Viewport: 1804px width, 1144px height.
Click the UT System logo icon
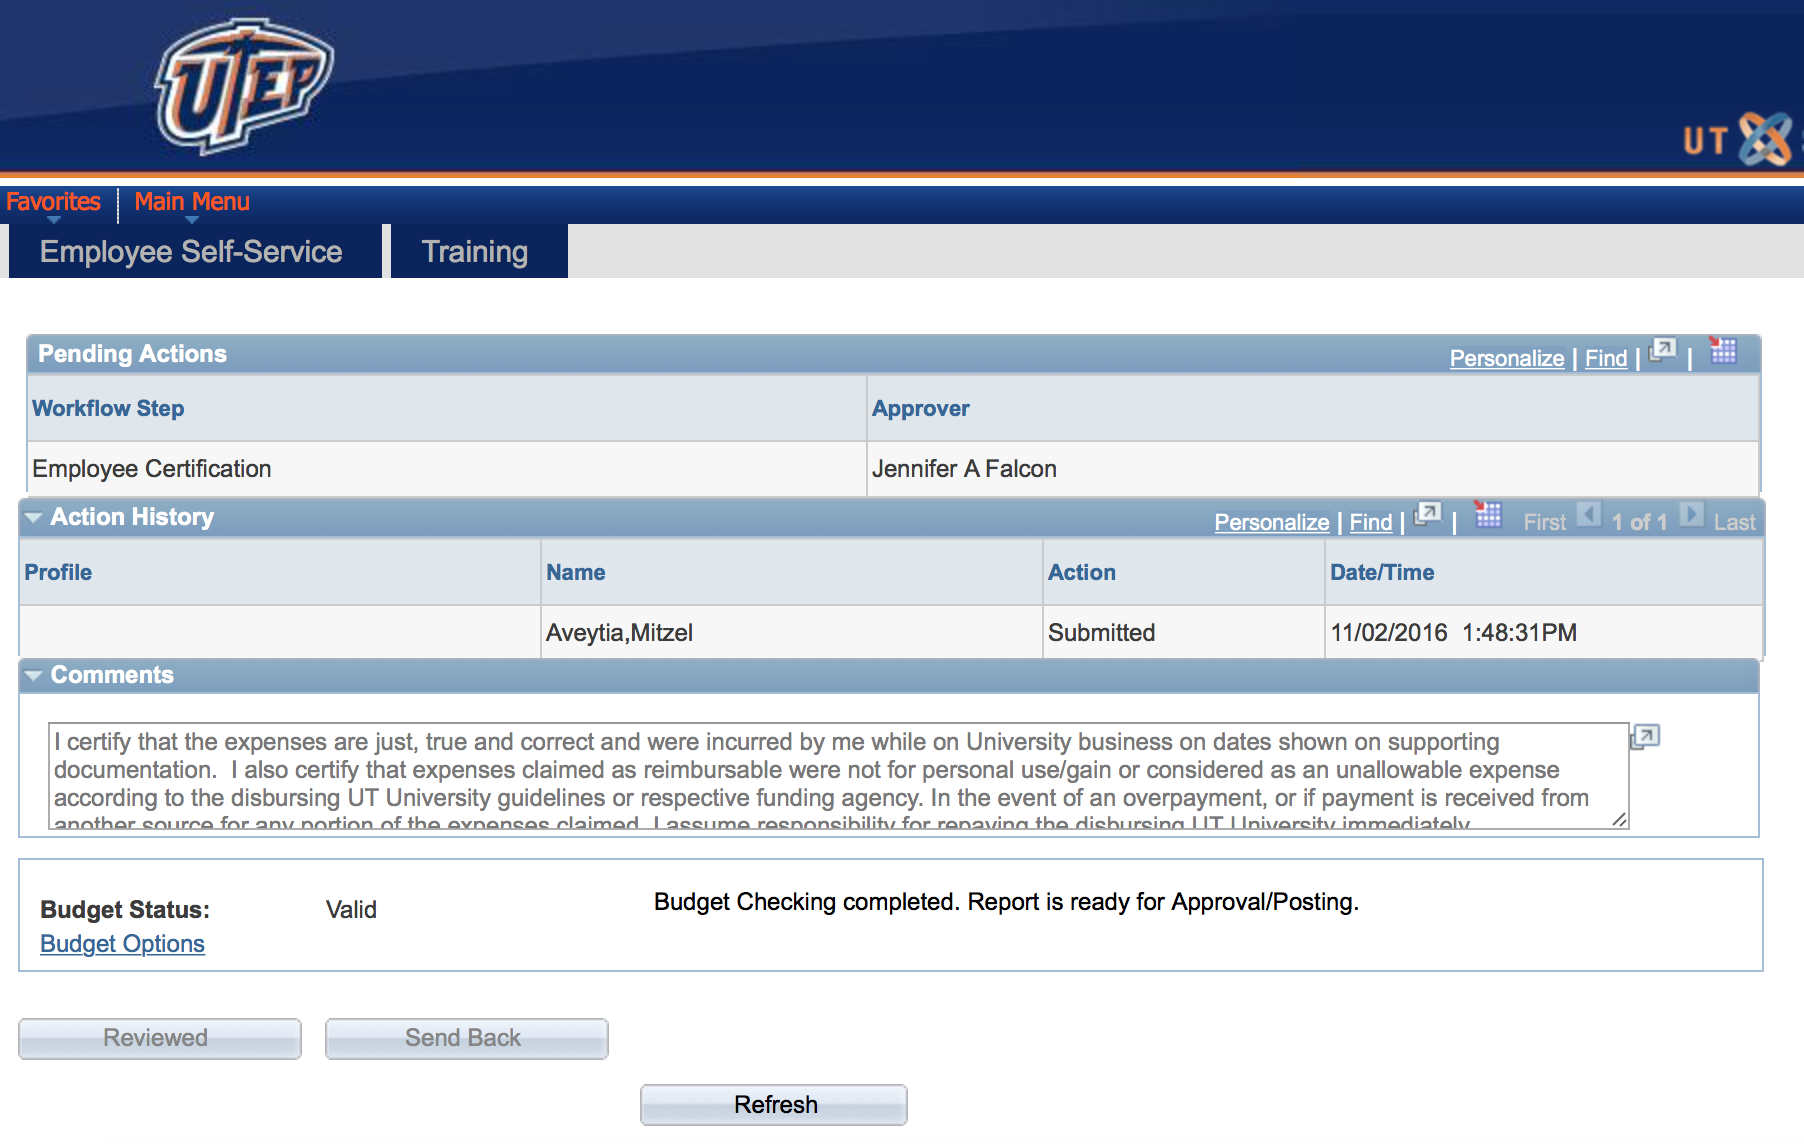1765,139
